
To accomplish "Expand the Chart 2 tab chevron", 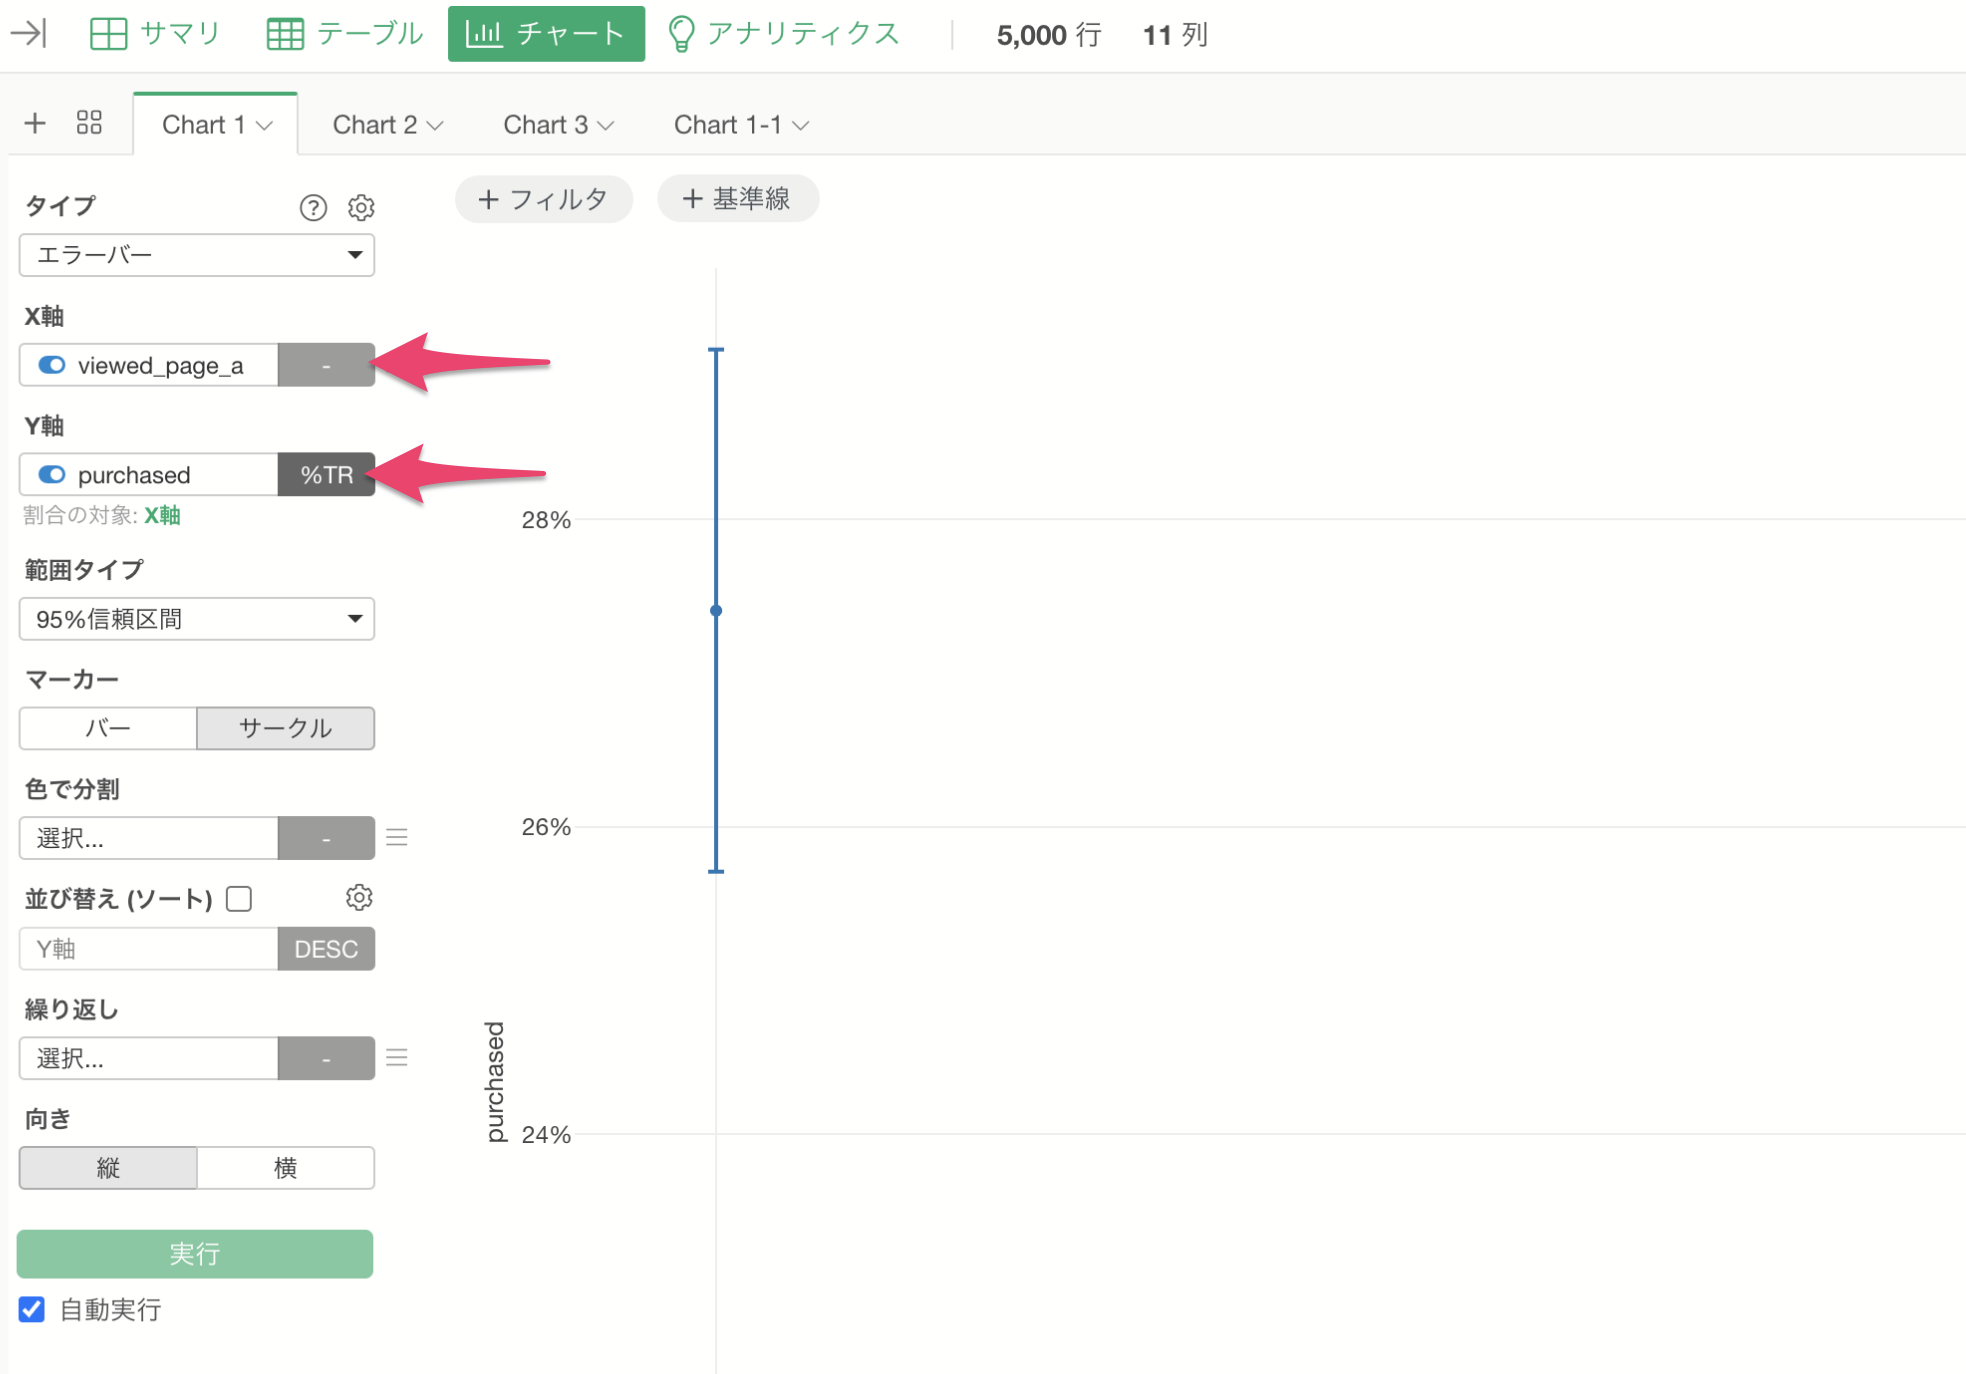I will click(436, 126).
